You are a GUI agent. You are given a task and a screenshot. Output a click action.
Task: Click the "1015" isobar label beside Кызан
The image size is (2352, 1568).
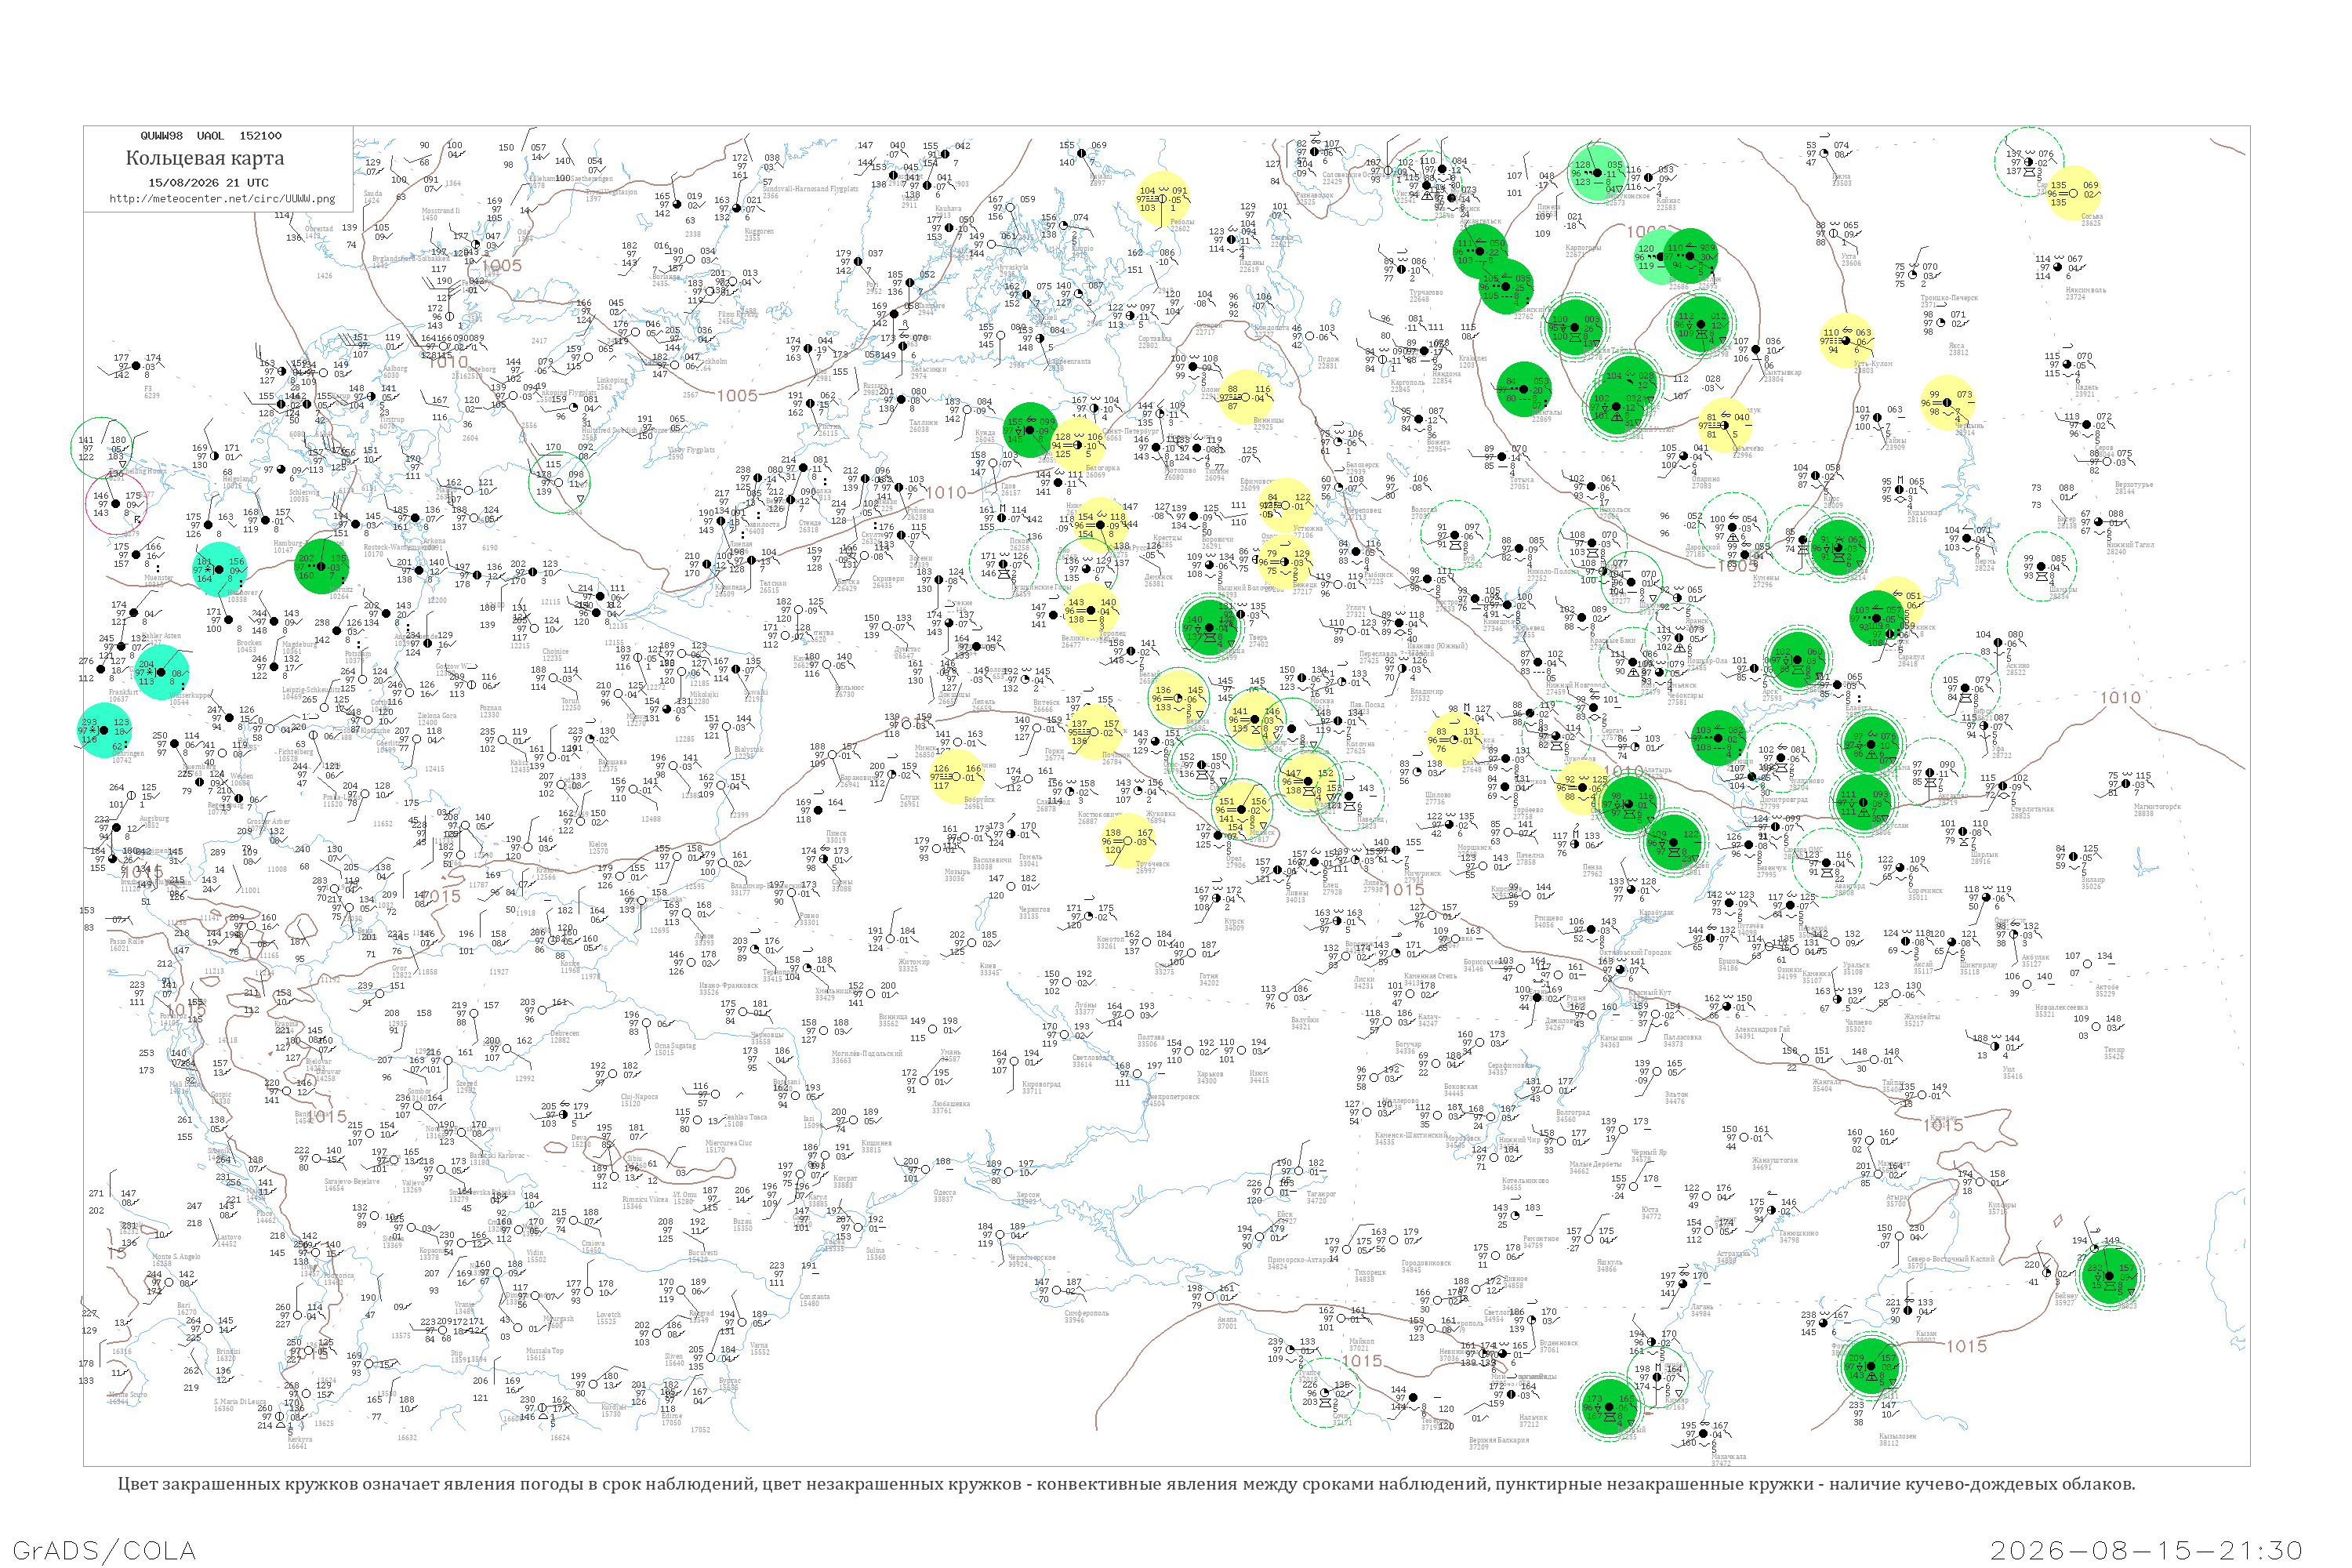pyautogui.click(x=1966, y=1346)
